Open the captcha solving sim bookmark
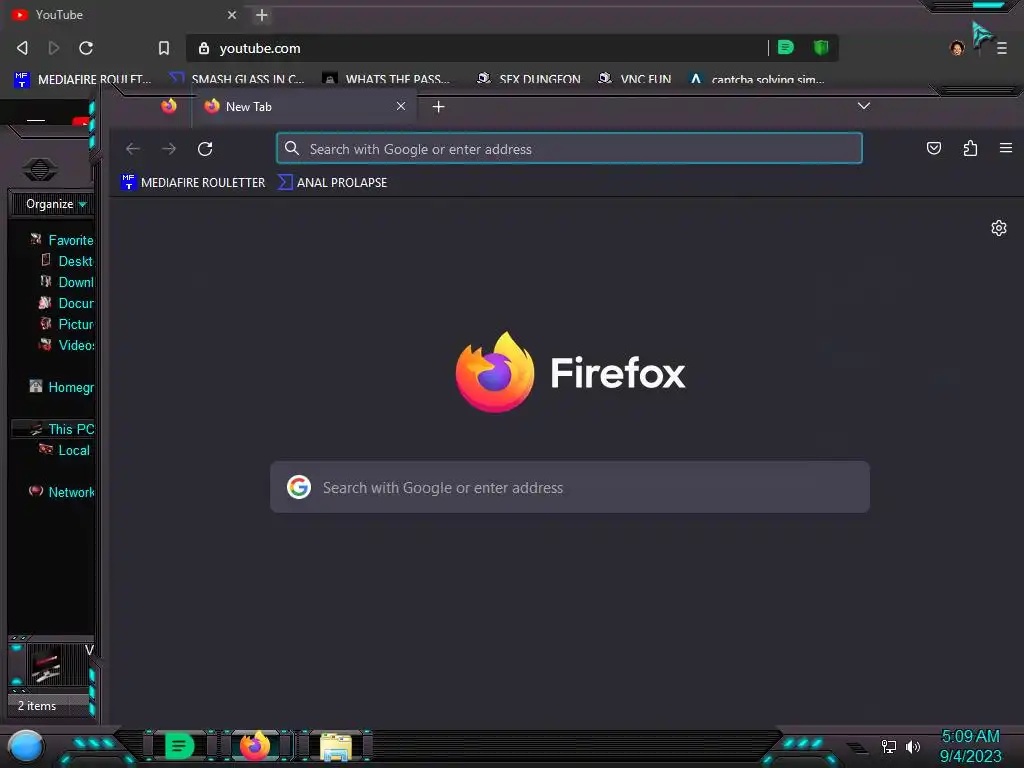Viewport: 1024px width, 768px height. (x=757, y=79)
